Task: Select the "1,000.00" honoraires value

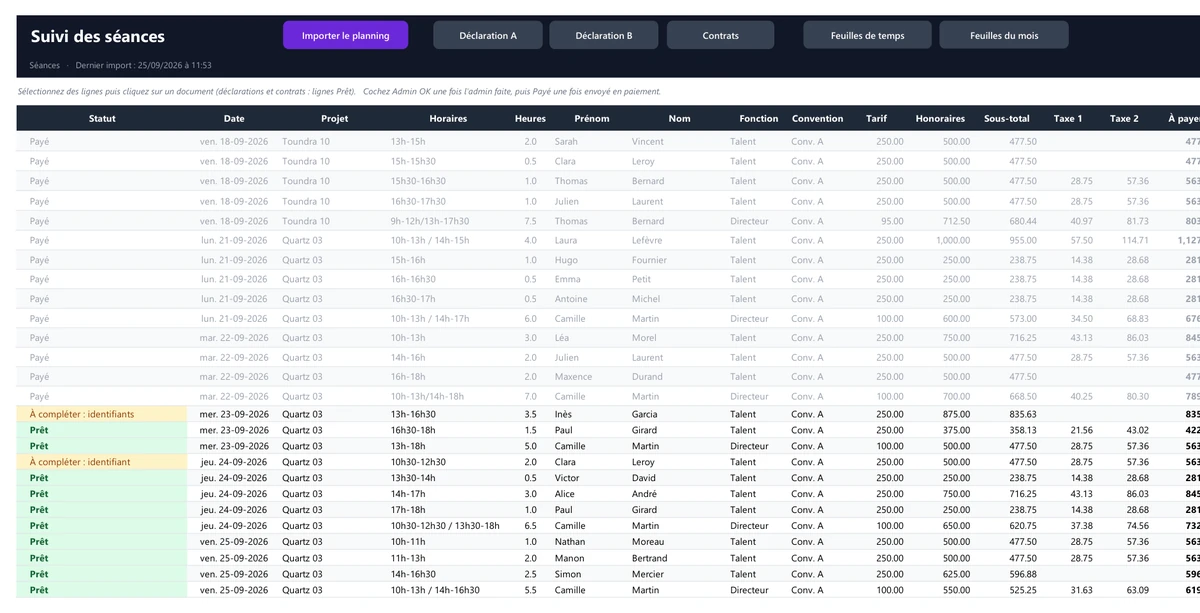Action: click(x=953, y=240)
